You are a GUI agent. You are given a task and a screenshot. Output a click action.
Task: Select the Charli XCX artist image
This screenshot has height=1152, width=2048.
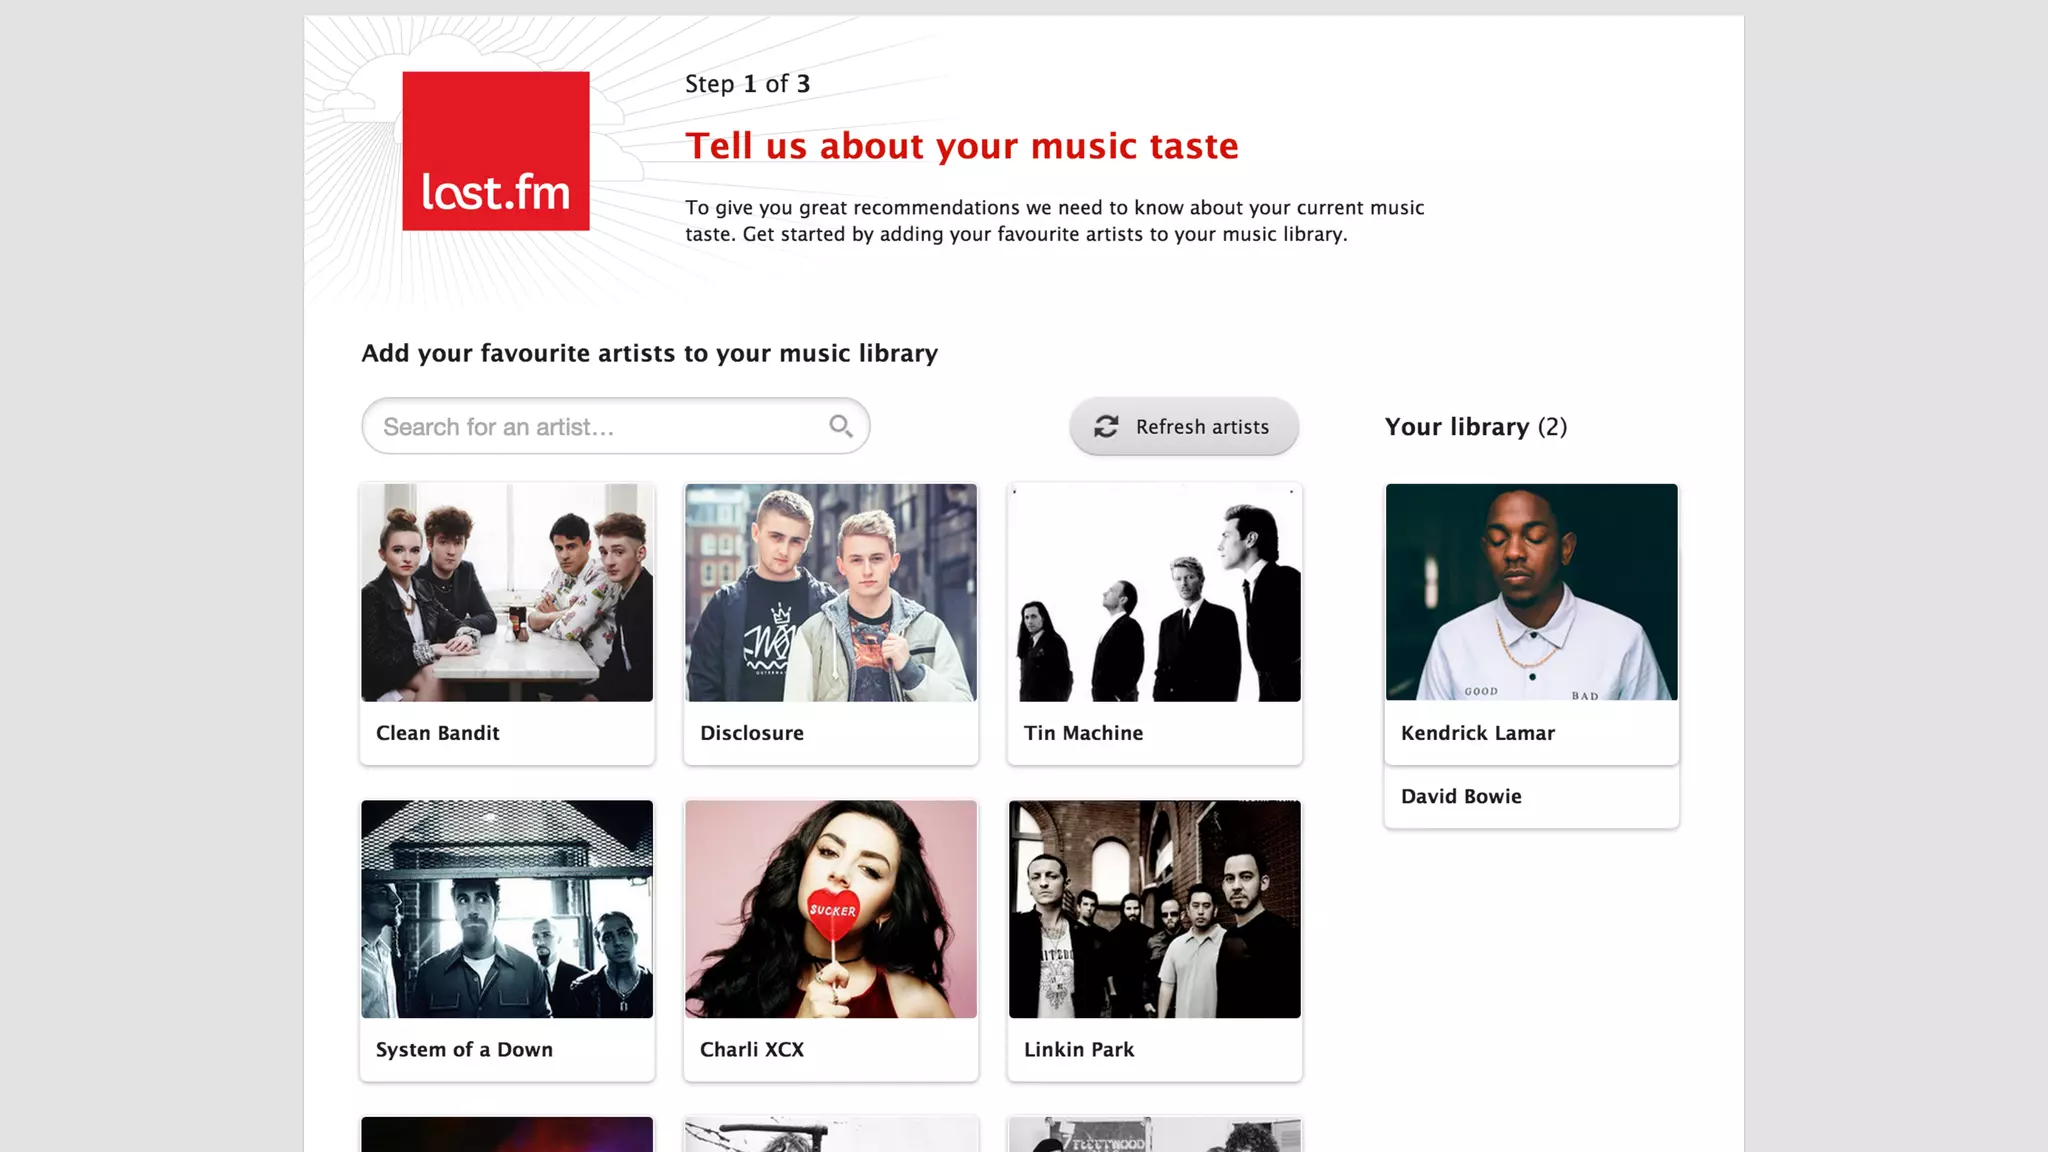point(830,908)
